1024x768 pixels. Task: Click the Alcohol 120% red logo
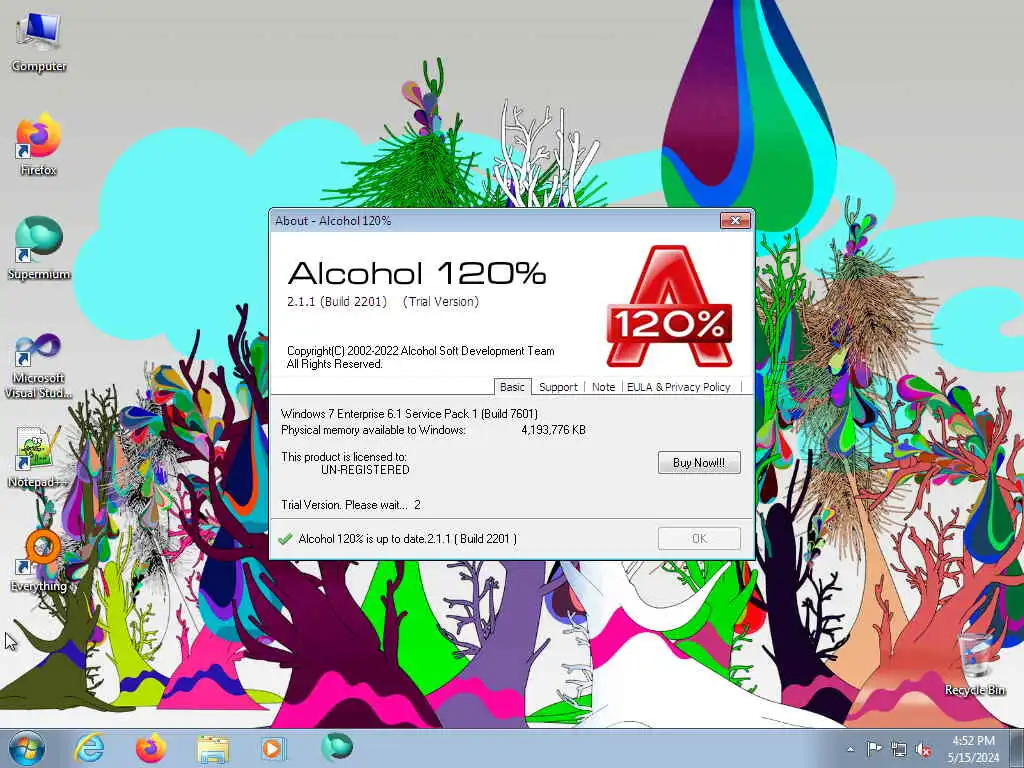coord(669,306)
